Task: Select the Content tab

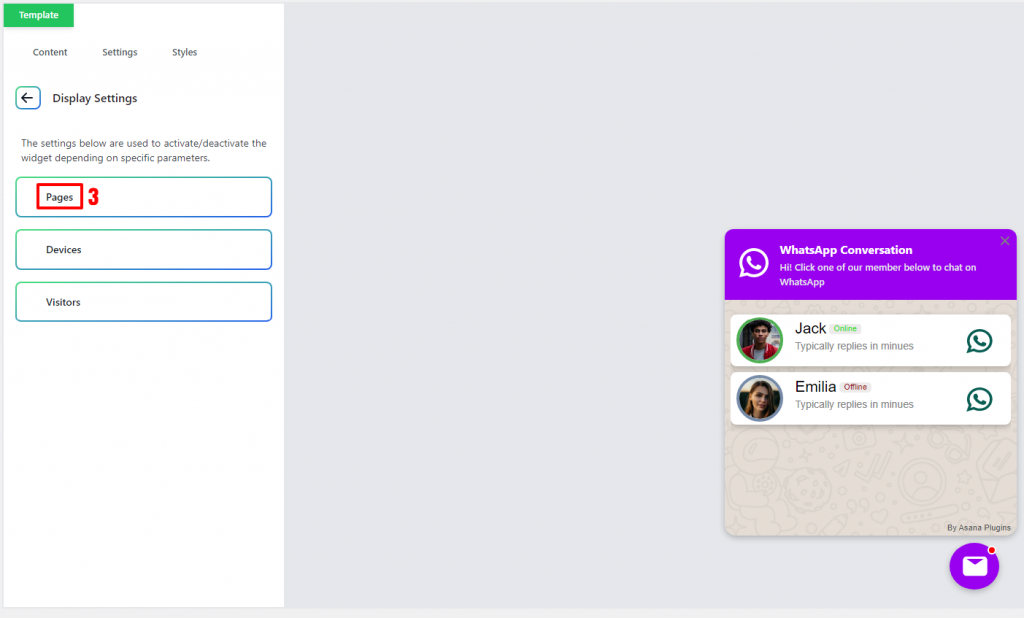Action: 50,52
